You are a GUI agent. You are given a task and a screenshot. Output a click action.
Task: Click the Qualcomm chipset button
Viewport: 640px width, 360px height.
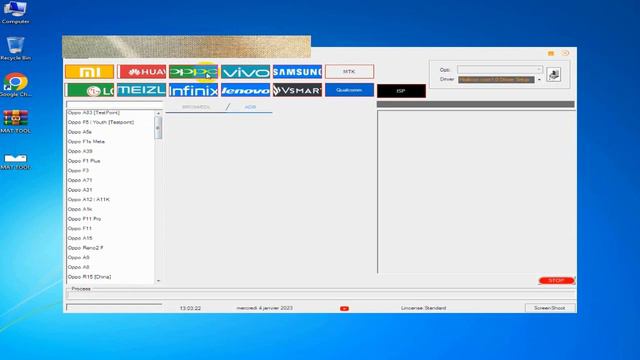pyautogui.click(x=349, y=90)
